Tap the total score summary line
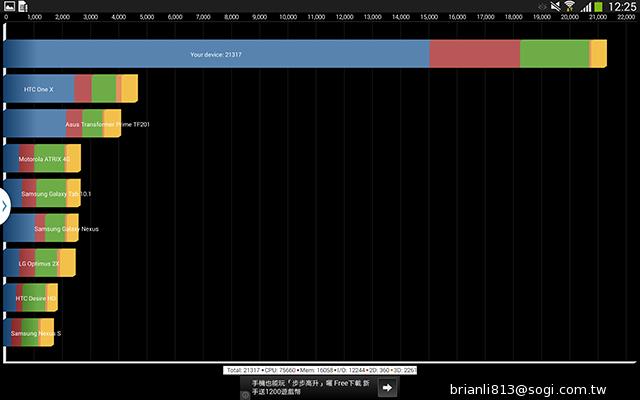This screenshot has width=640, height=400. [x=319, y=370]
